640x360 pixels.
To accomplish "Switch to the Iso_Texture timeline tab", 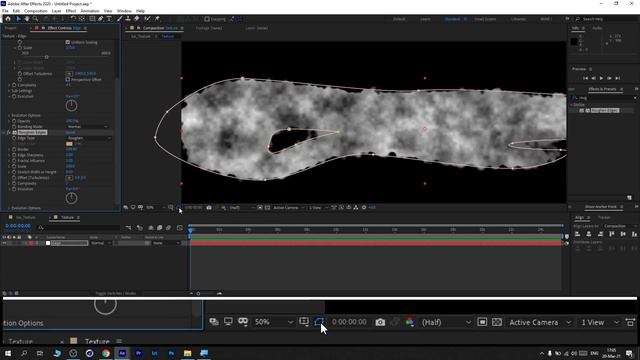I will tap(25, 217).
